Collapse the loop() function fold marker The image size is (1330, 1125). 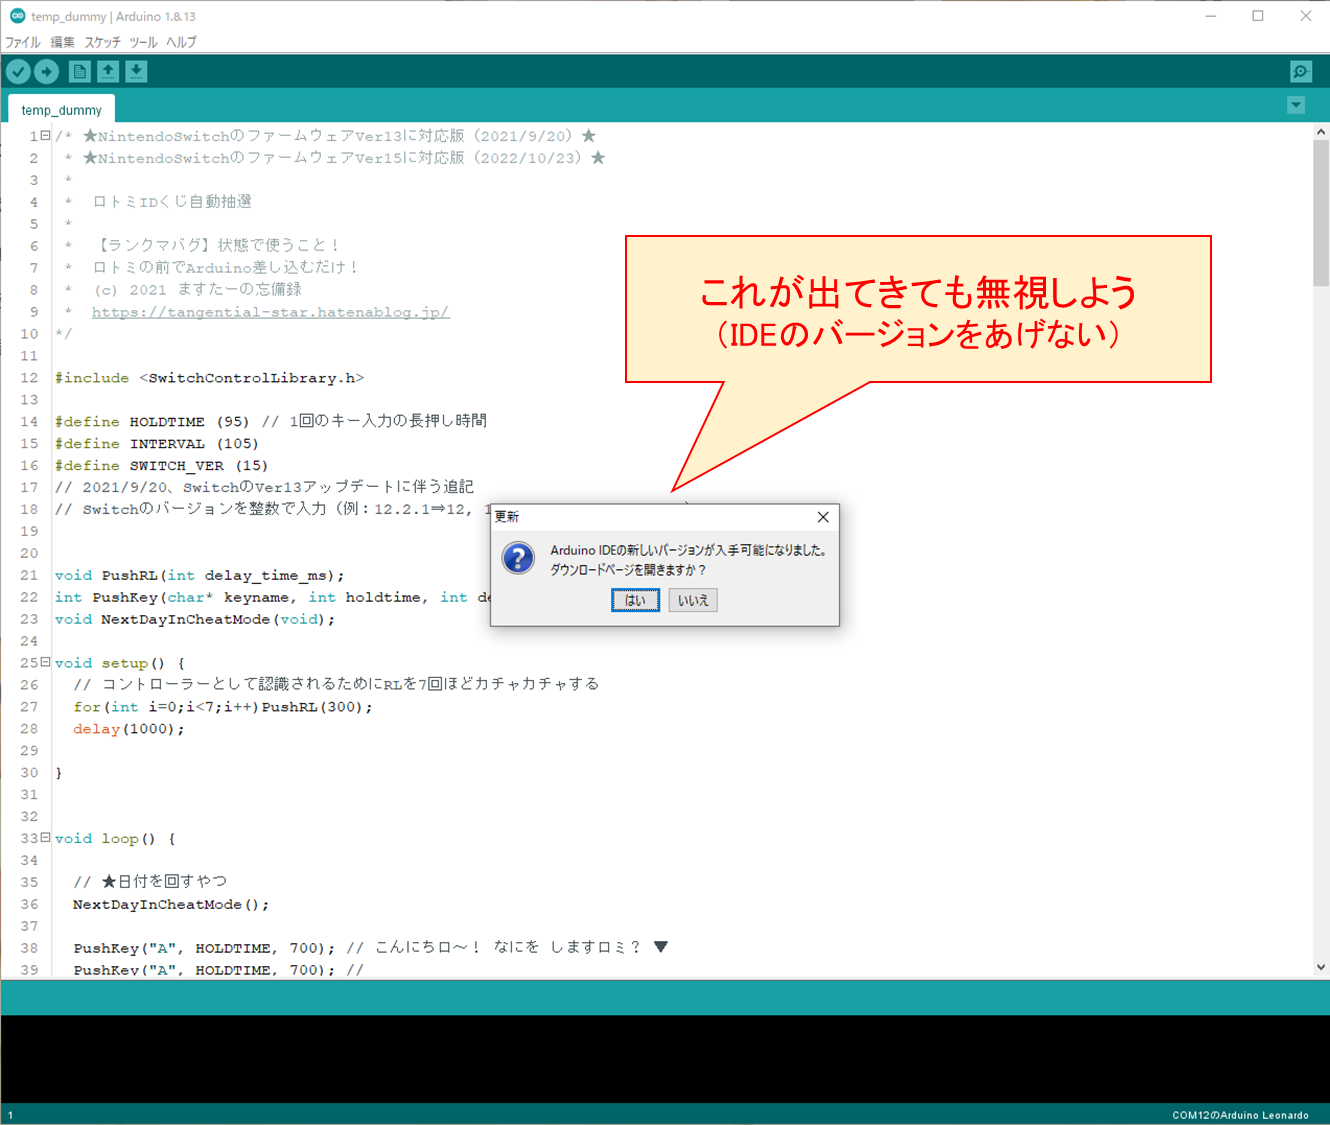45,838
